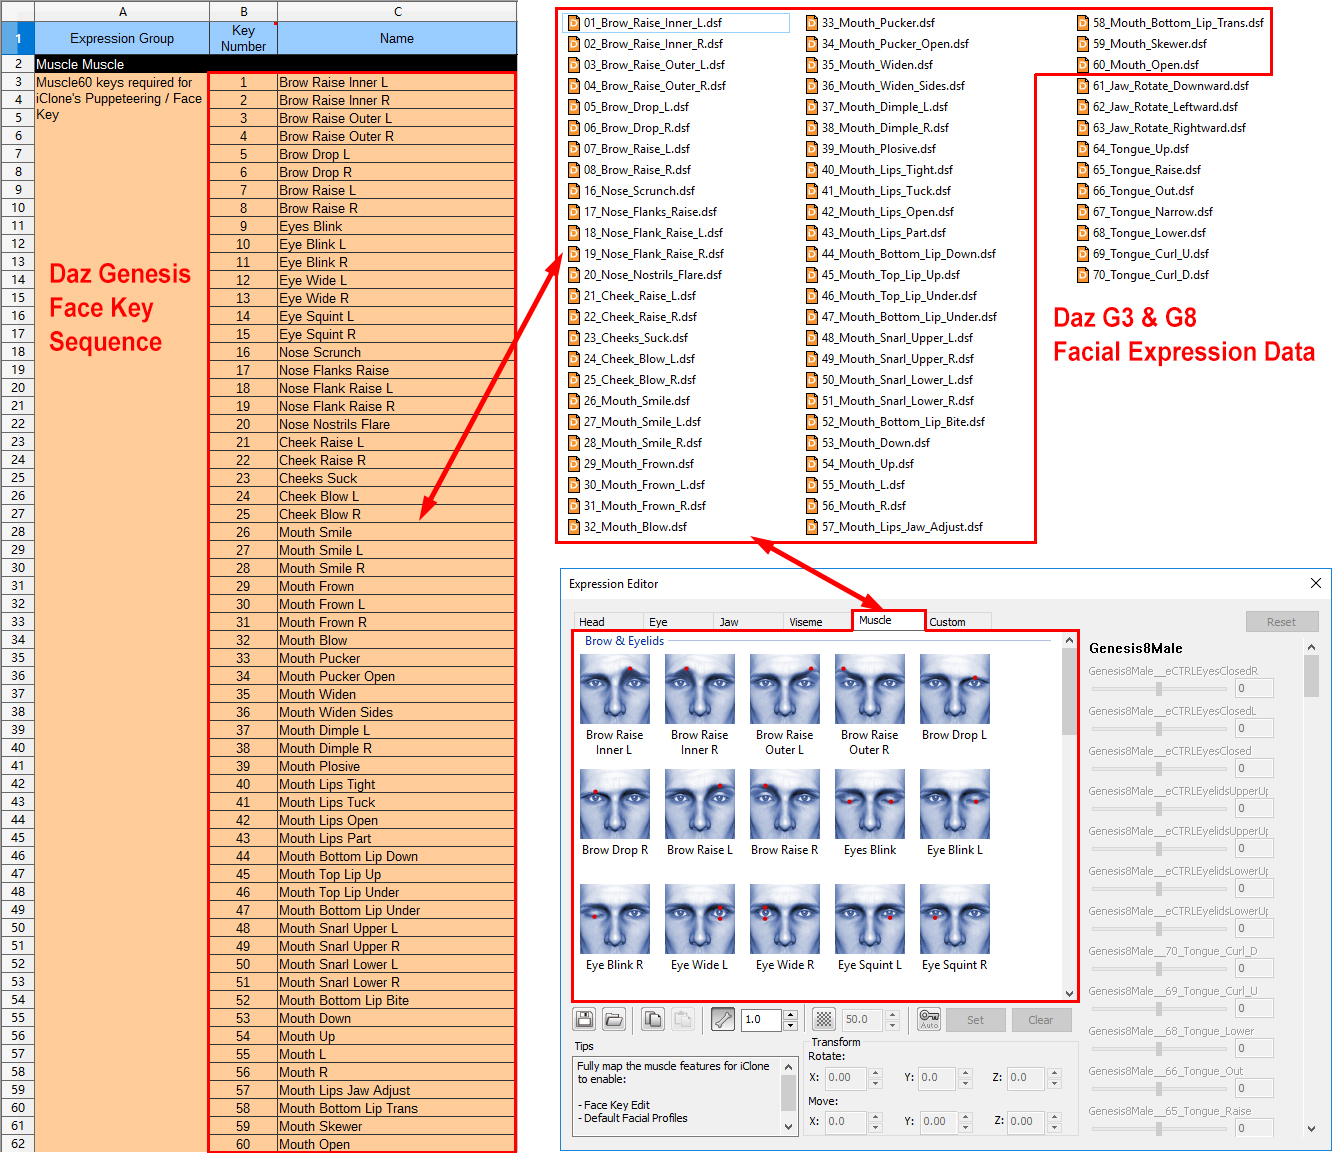Switch to the Eye tab
Screen dimensions: 1334x1153
(678, 621)
